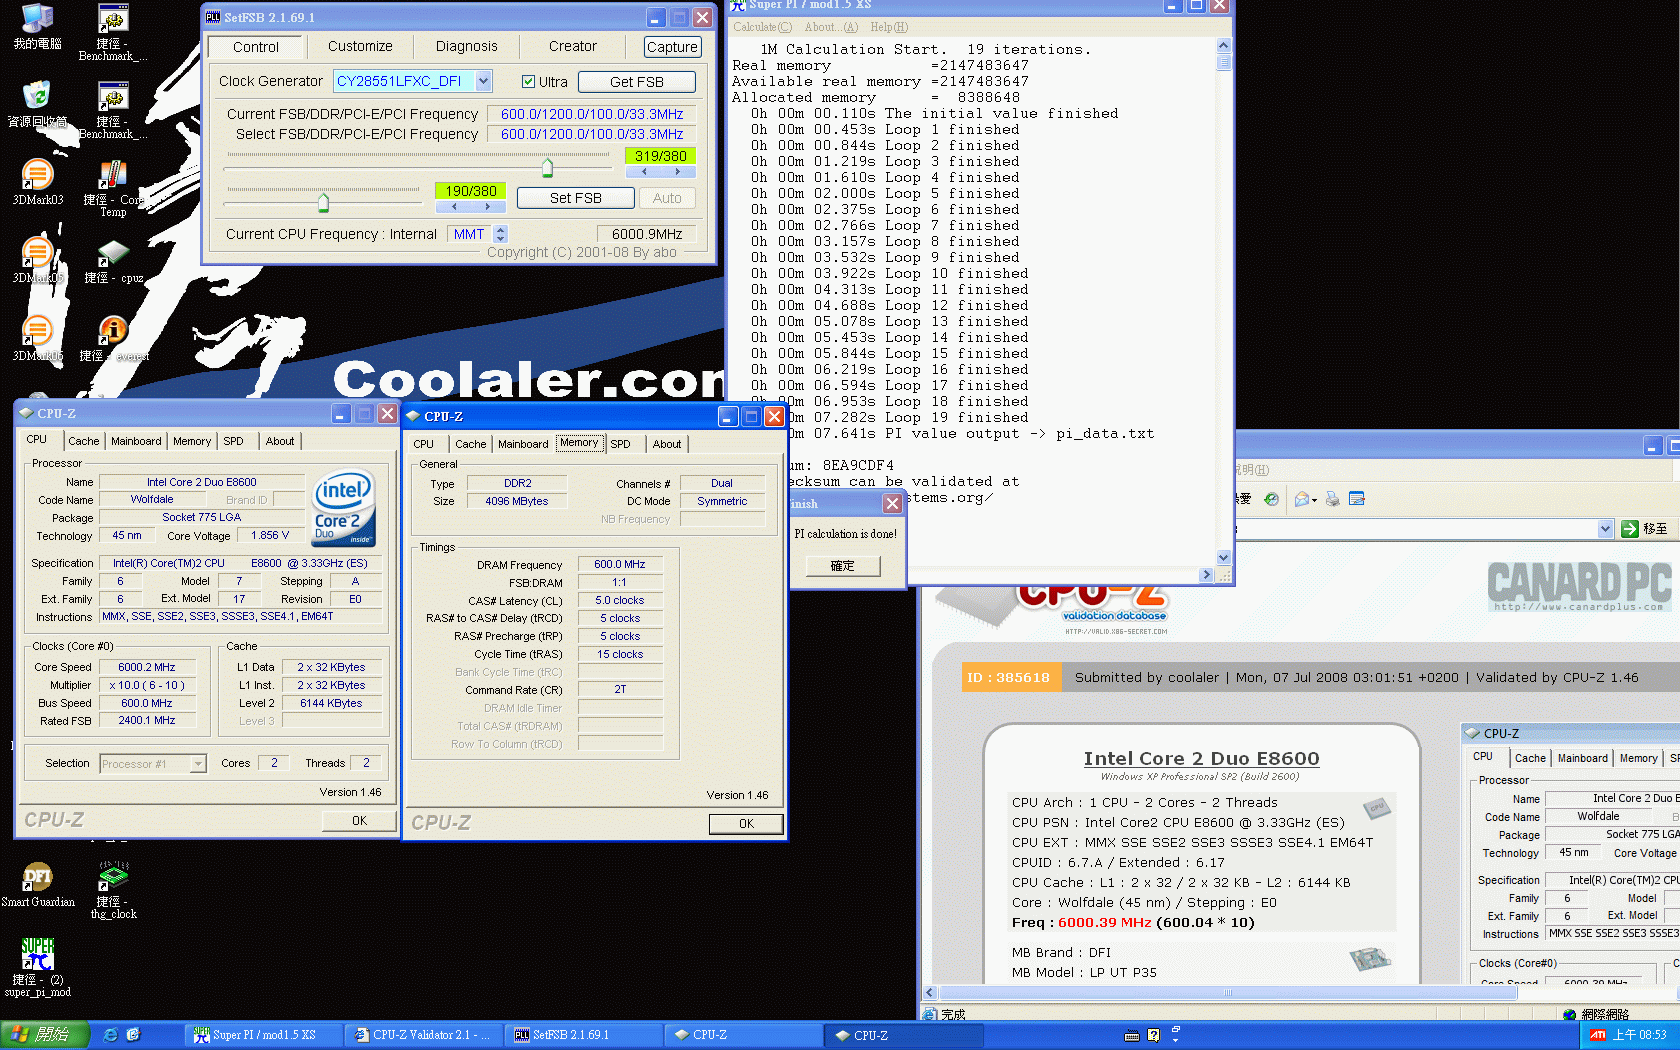Launch the thg_clock shortcut icon
The height and width of the screenshot is (1050, 1680).
(x=113, y=890)
